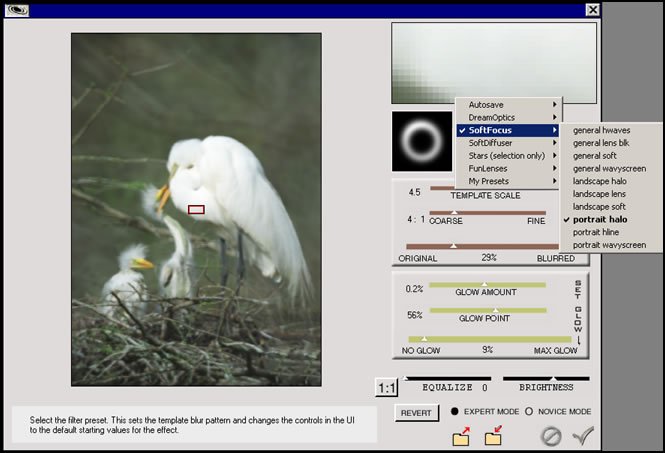Select the Novice Mode radio button
This screenshot has width=665, height=453.
529,411
